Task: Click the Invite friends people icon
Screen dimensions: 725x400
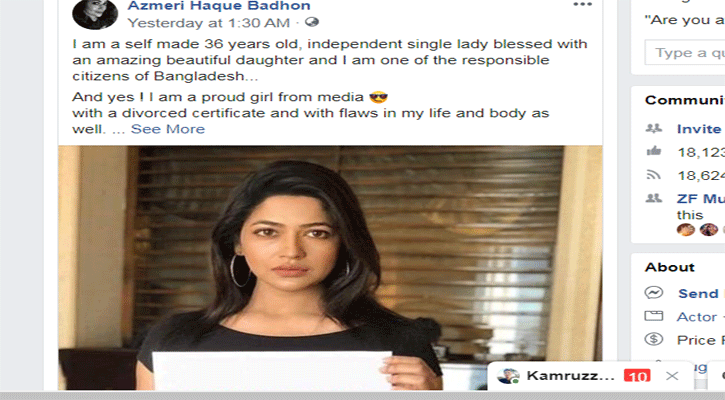Action: 654,128
